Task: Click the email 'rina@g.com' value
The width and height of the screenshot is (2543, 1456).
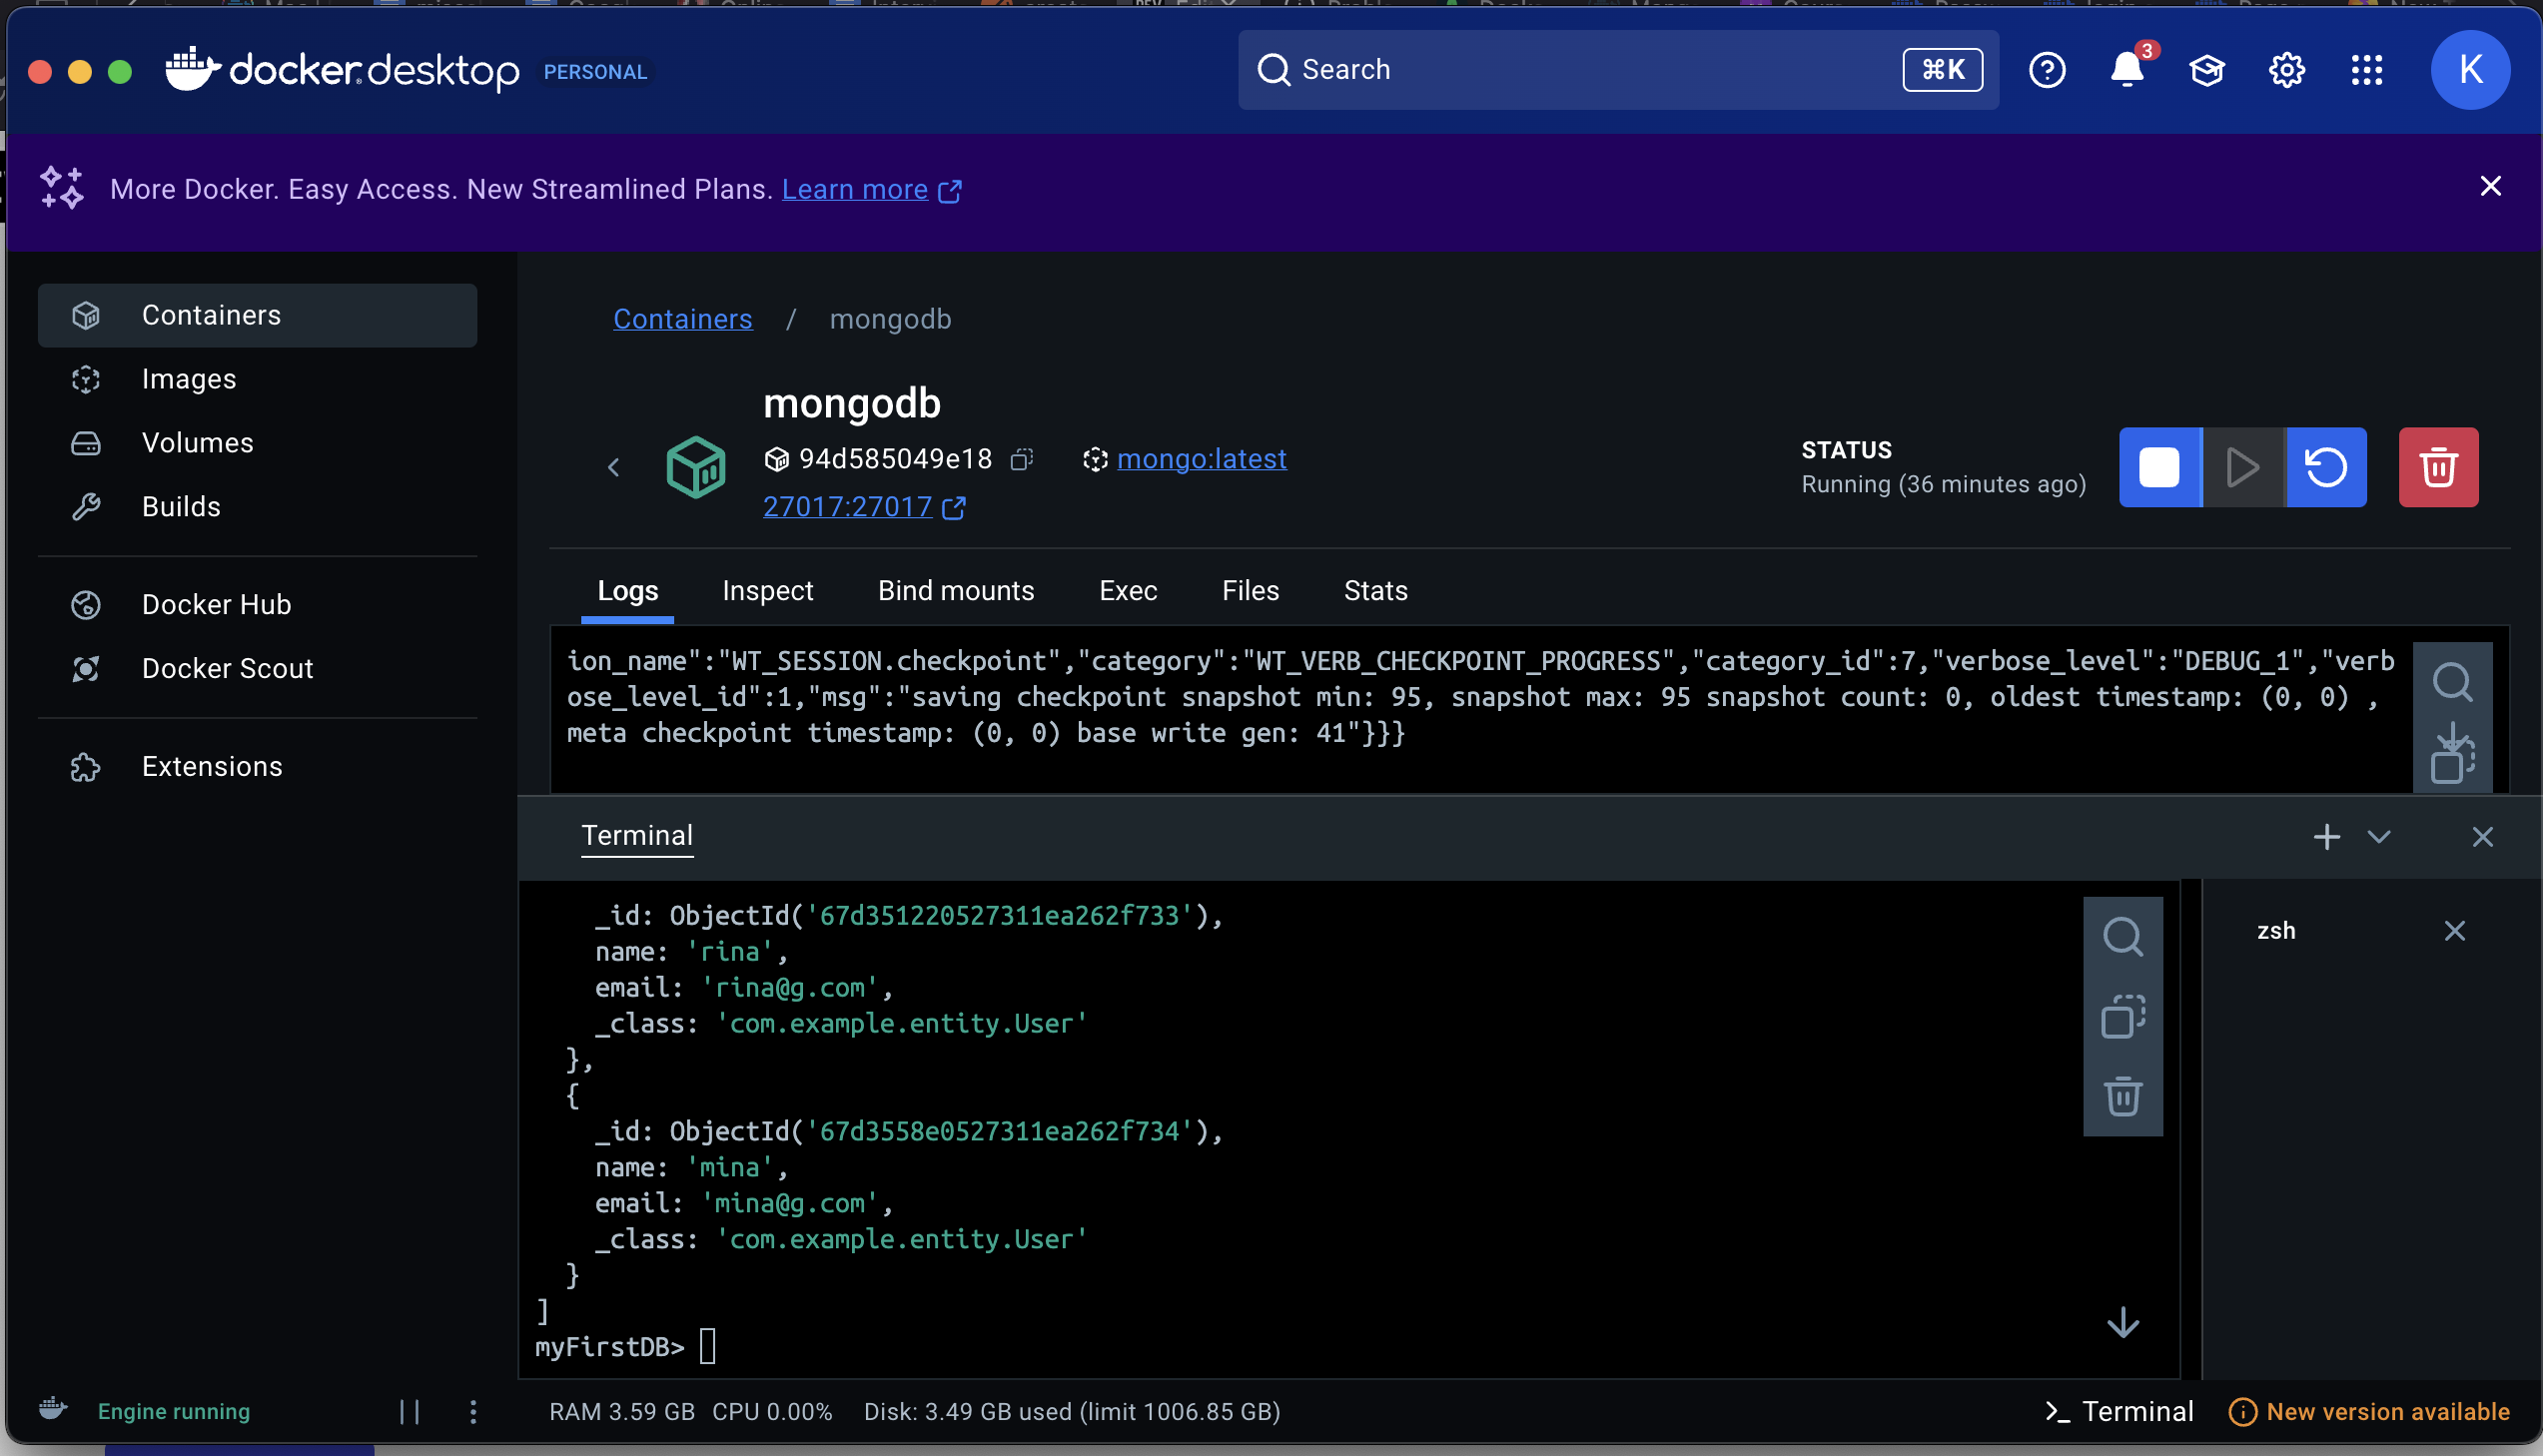Action: click(789, 988)
